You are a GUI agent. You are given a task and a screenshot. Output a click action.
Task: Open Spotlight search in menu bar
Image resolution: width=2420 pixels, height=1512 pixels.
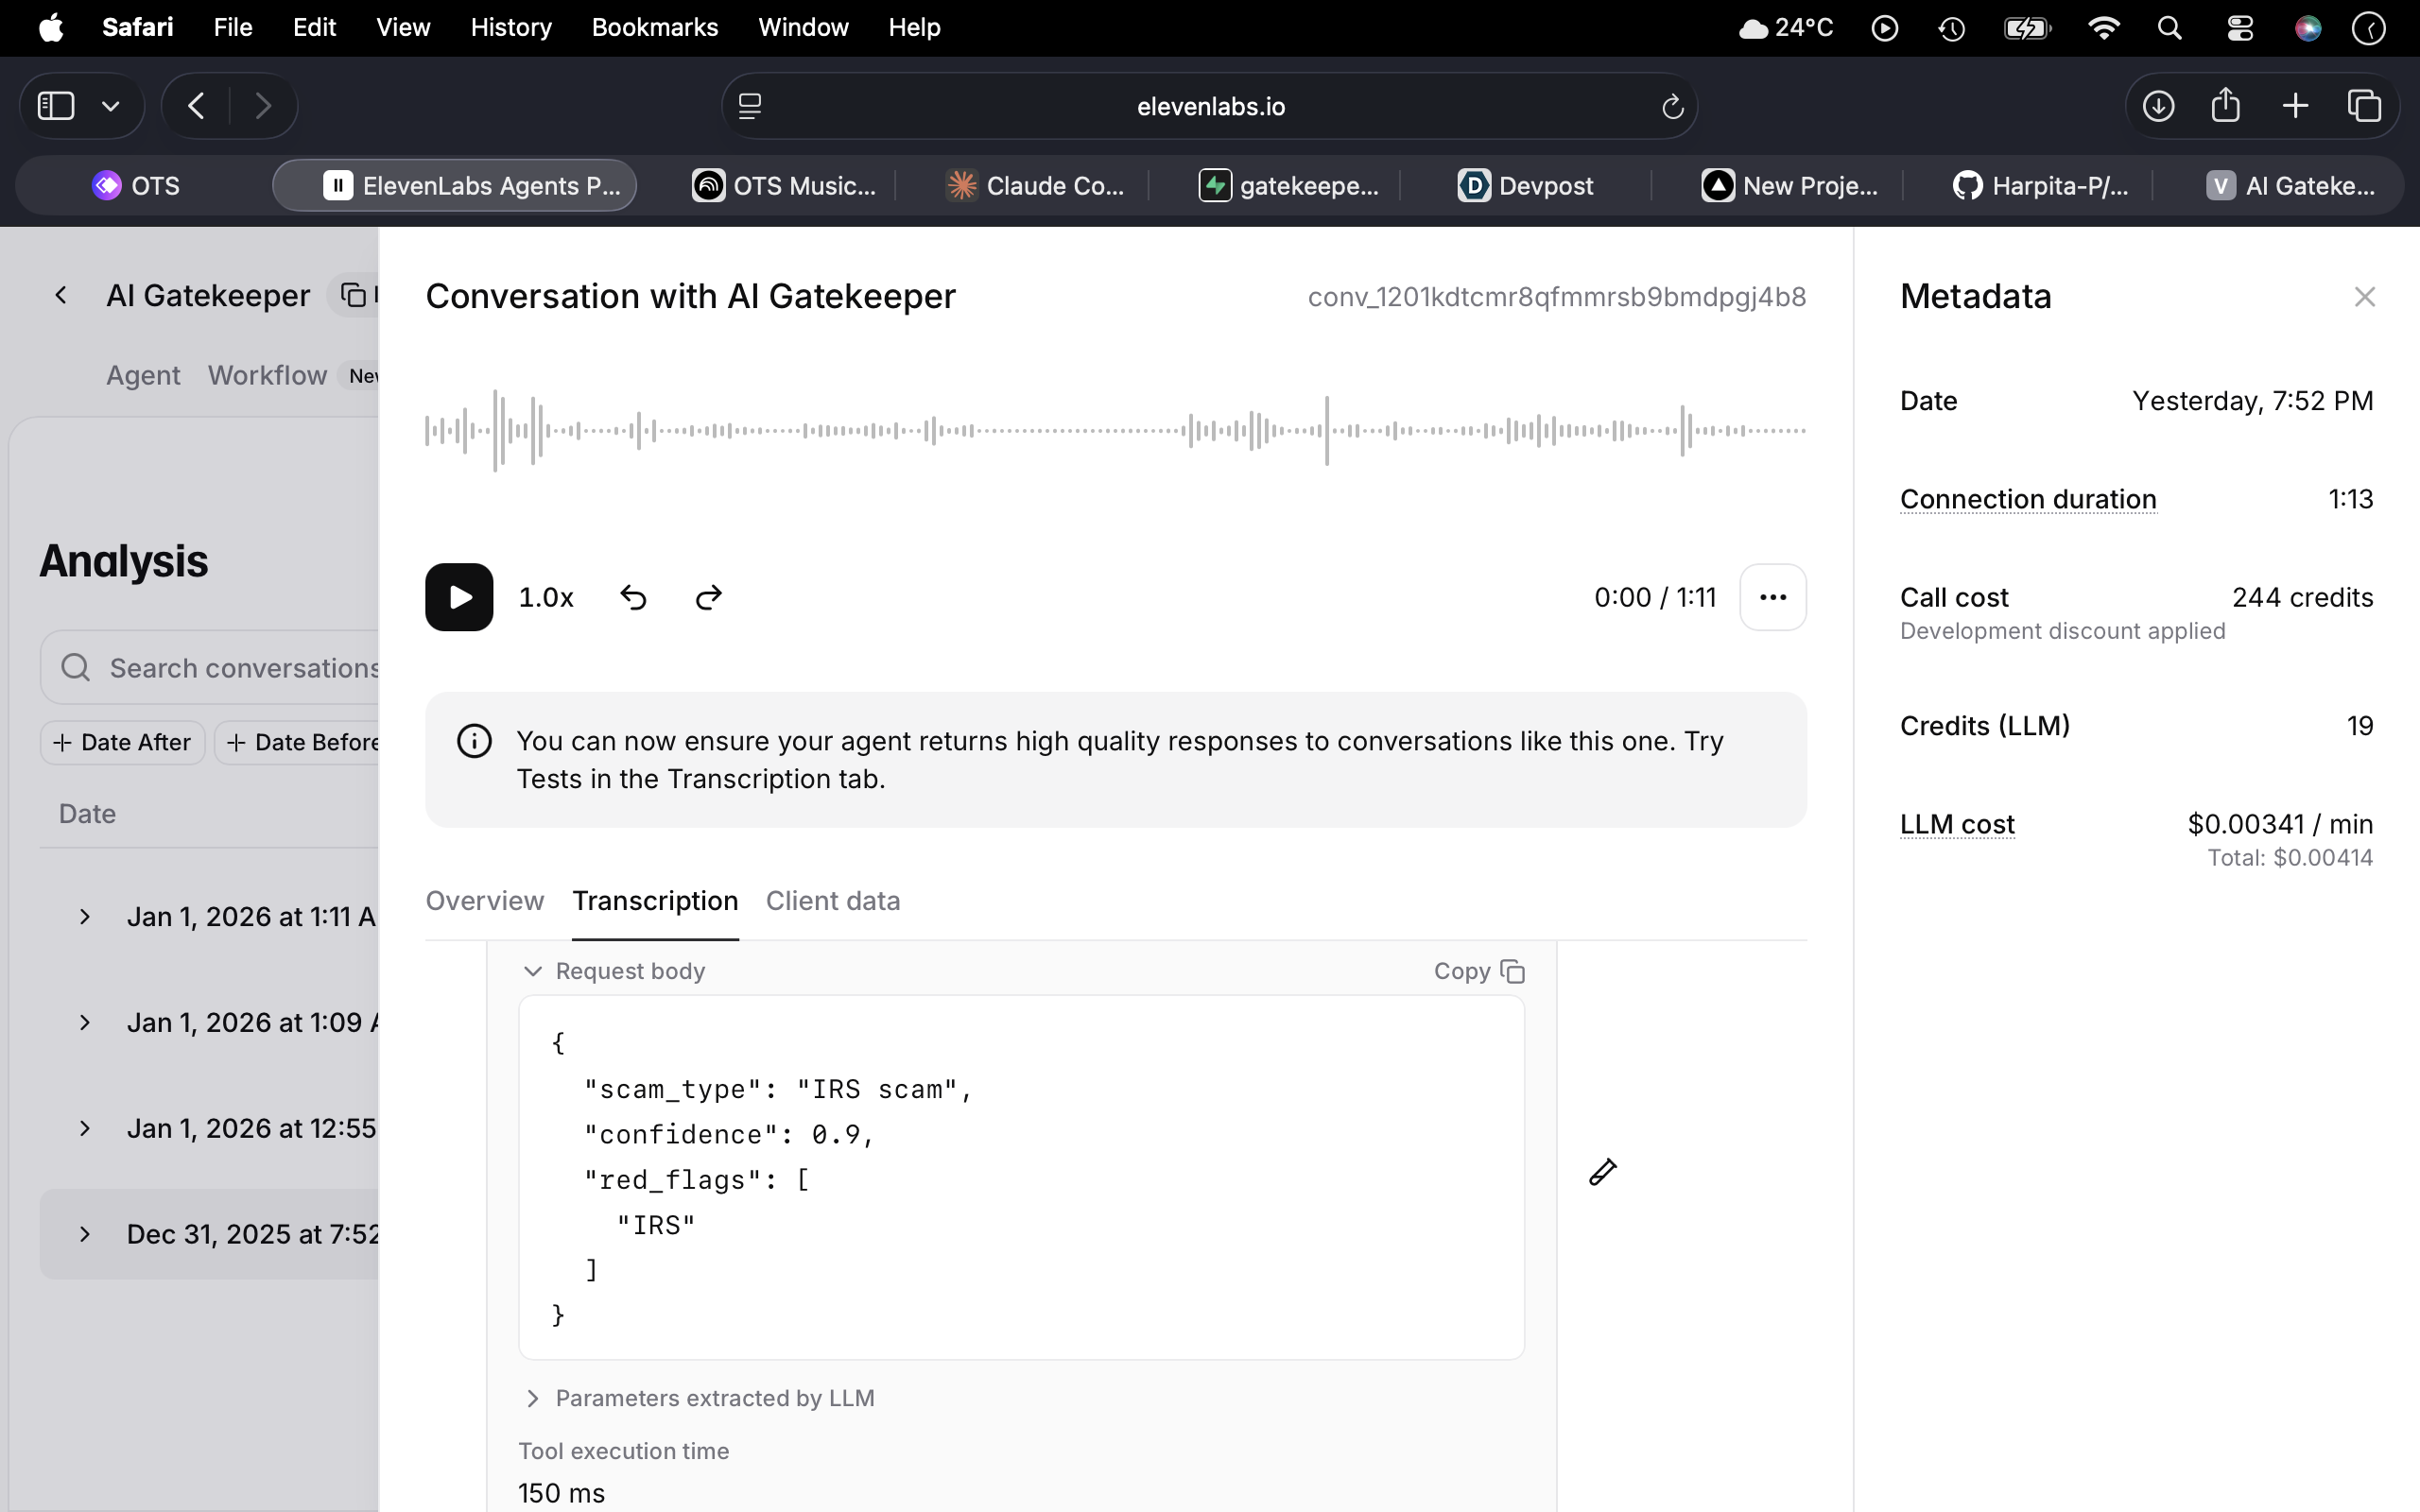(2169, 28)
